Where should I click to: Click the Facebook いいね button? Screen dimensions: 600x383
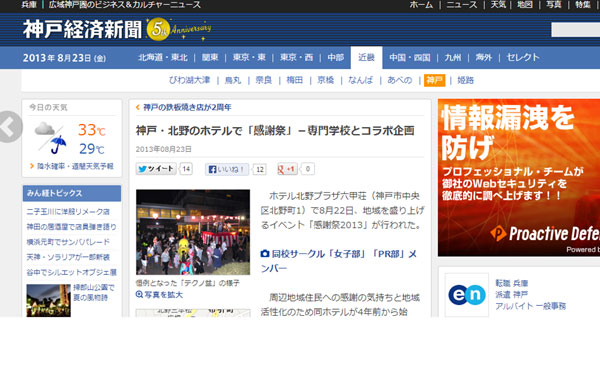pos(227,169)
